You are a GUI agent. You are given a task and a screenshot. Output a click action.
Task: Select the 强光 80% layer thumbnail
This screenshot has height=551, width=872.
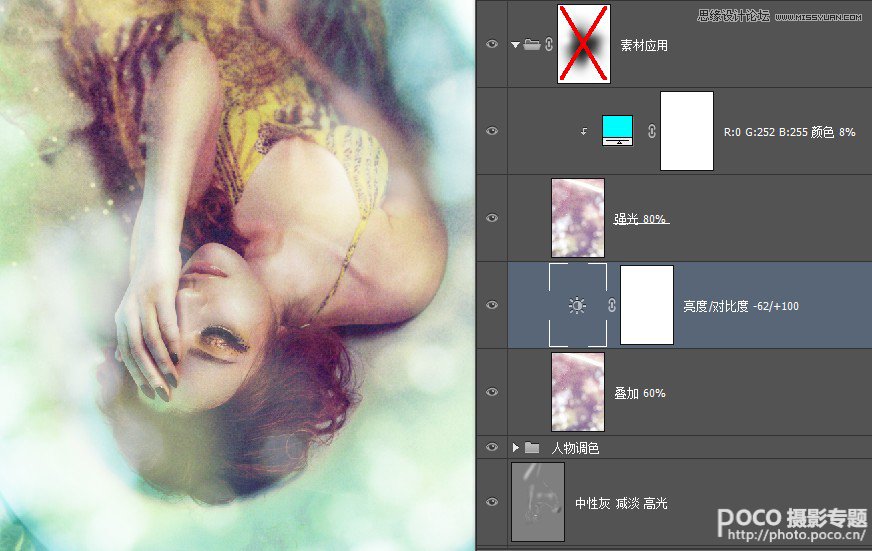pyautogui.click(x=578, y=218)
